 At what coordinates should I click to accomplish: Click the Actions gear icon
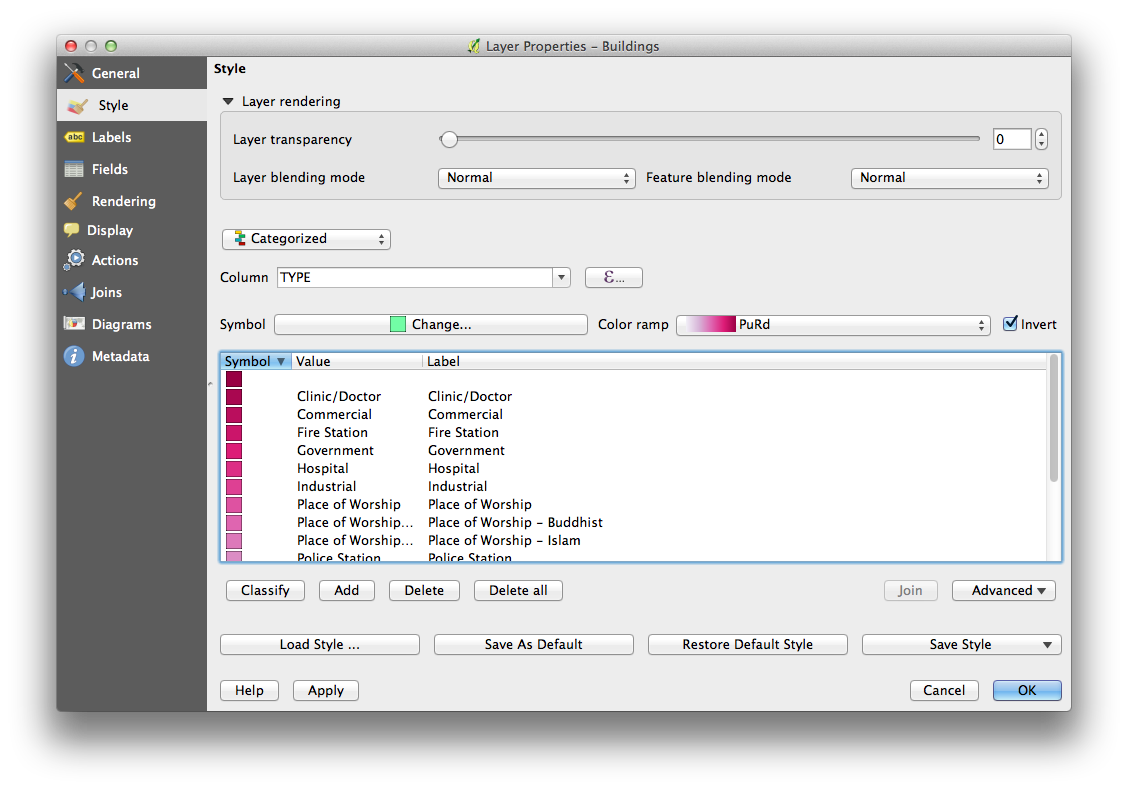coord(74,260)
